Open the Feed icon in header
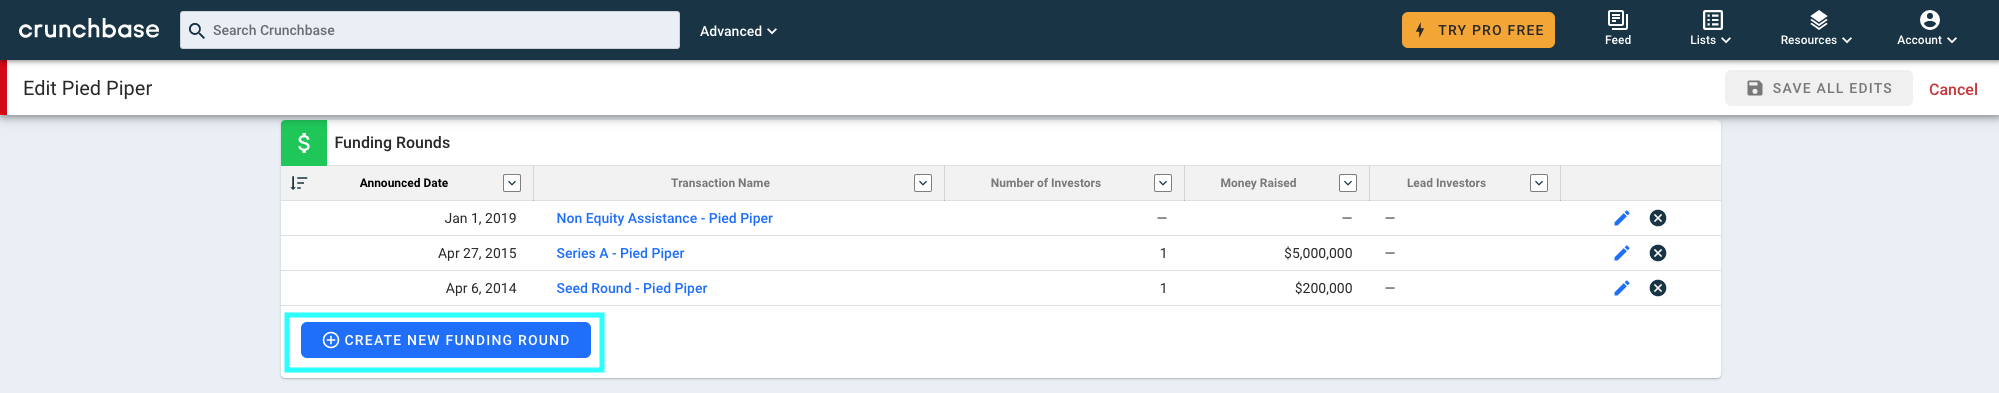Viewport: 1999px width, 393px height. [1618, 28]
